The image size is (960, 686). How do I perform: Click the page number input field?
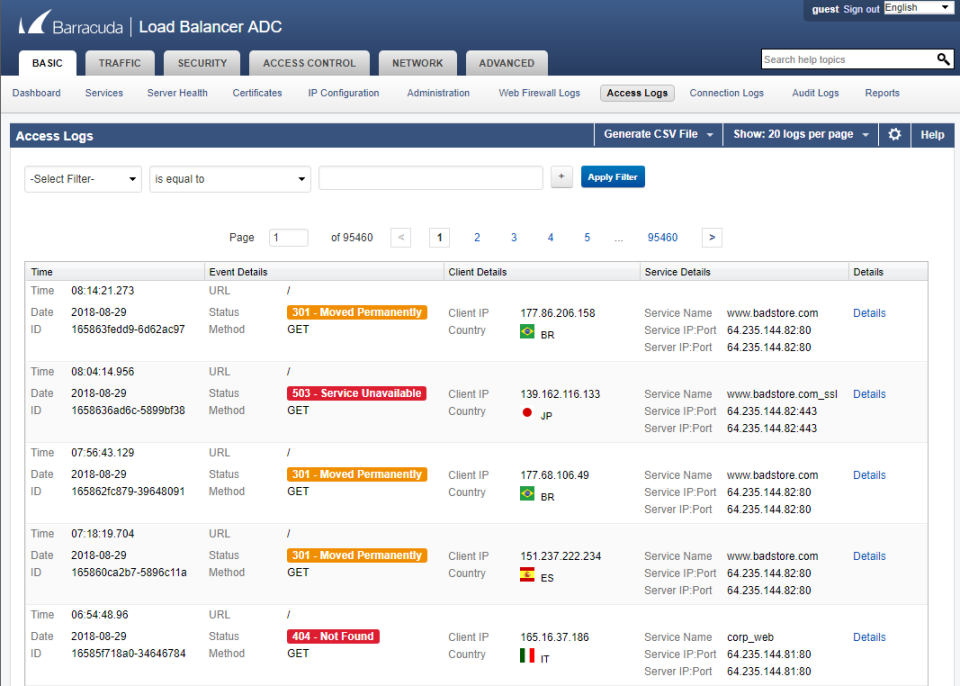pyautogui.click(x=288, y=237)
